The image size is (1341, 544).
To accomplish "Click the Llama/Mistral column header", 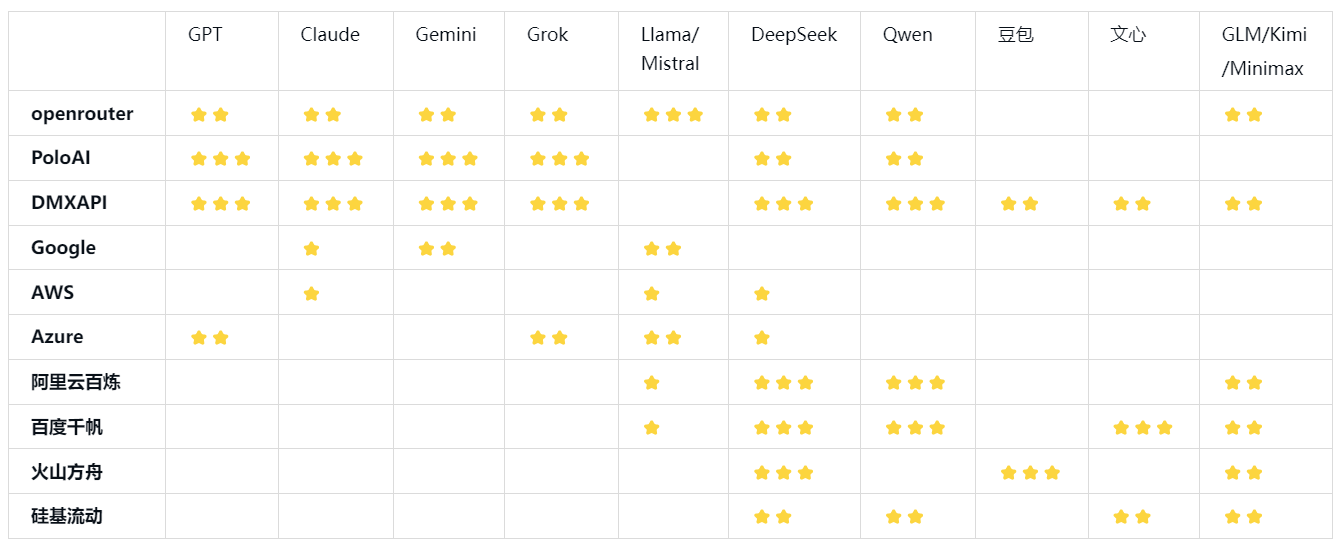I will 670,49.
